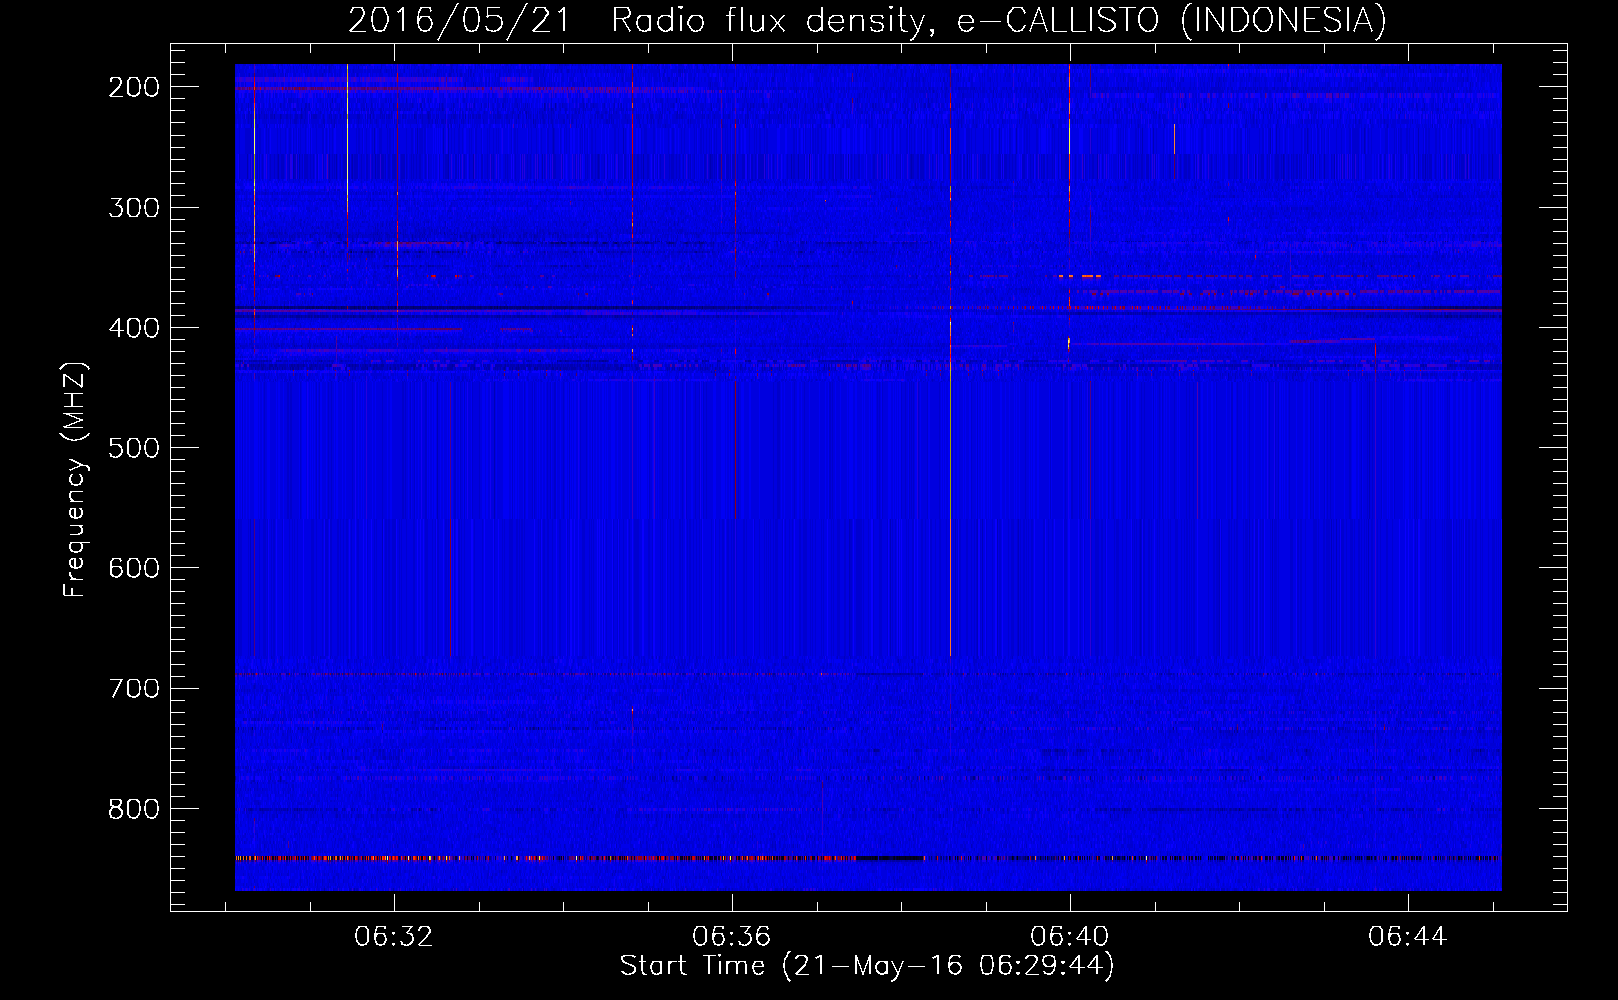Screen dimensions: 1618x1000
Task: Select the '200' frequency tick label
Action: point(134,88)
